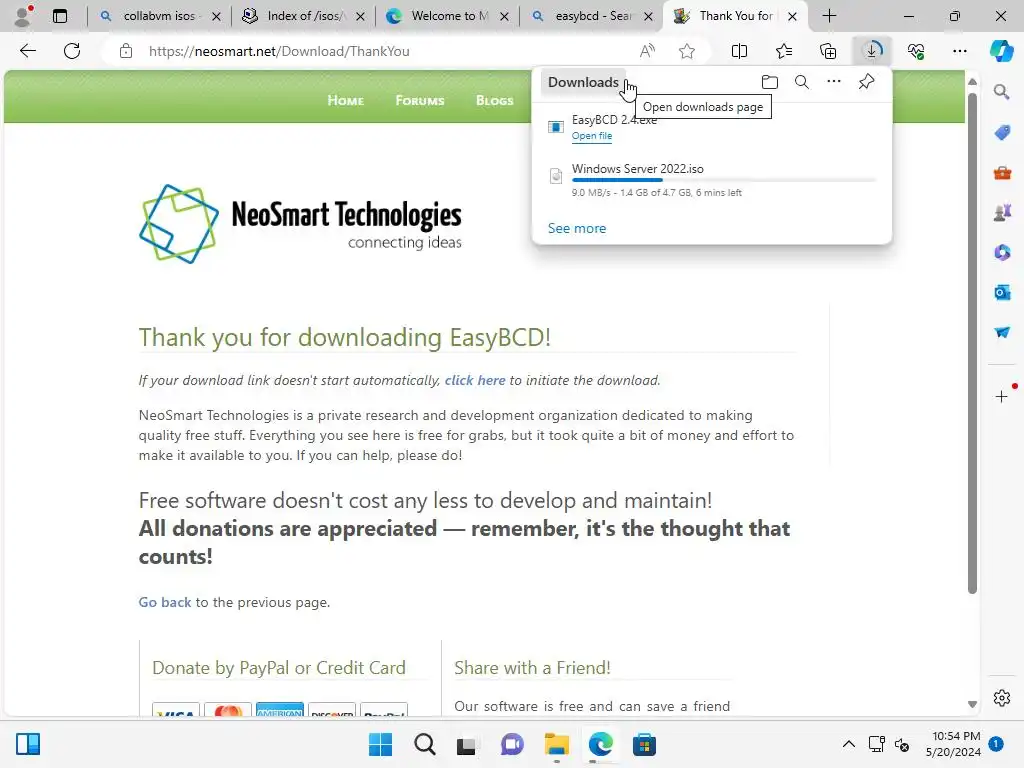Open the Downloads page heading link
The width and height of the screenshot is (1024, 768).
pos(583,82)
